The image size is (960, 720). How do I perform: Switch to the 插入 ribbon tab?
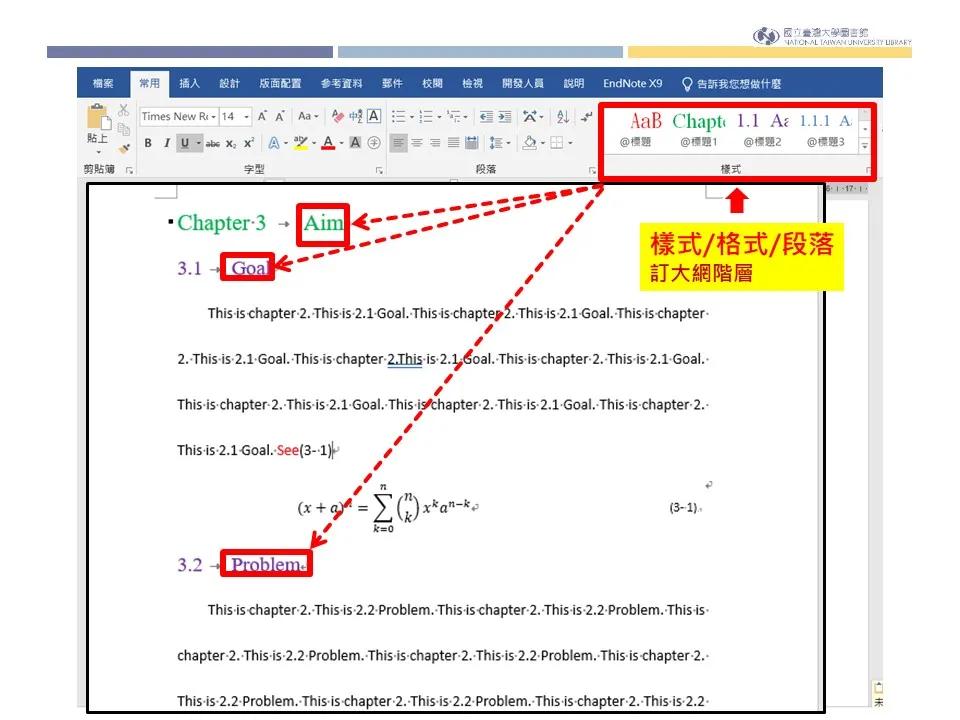tap(189, 84)
